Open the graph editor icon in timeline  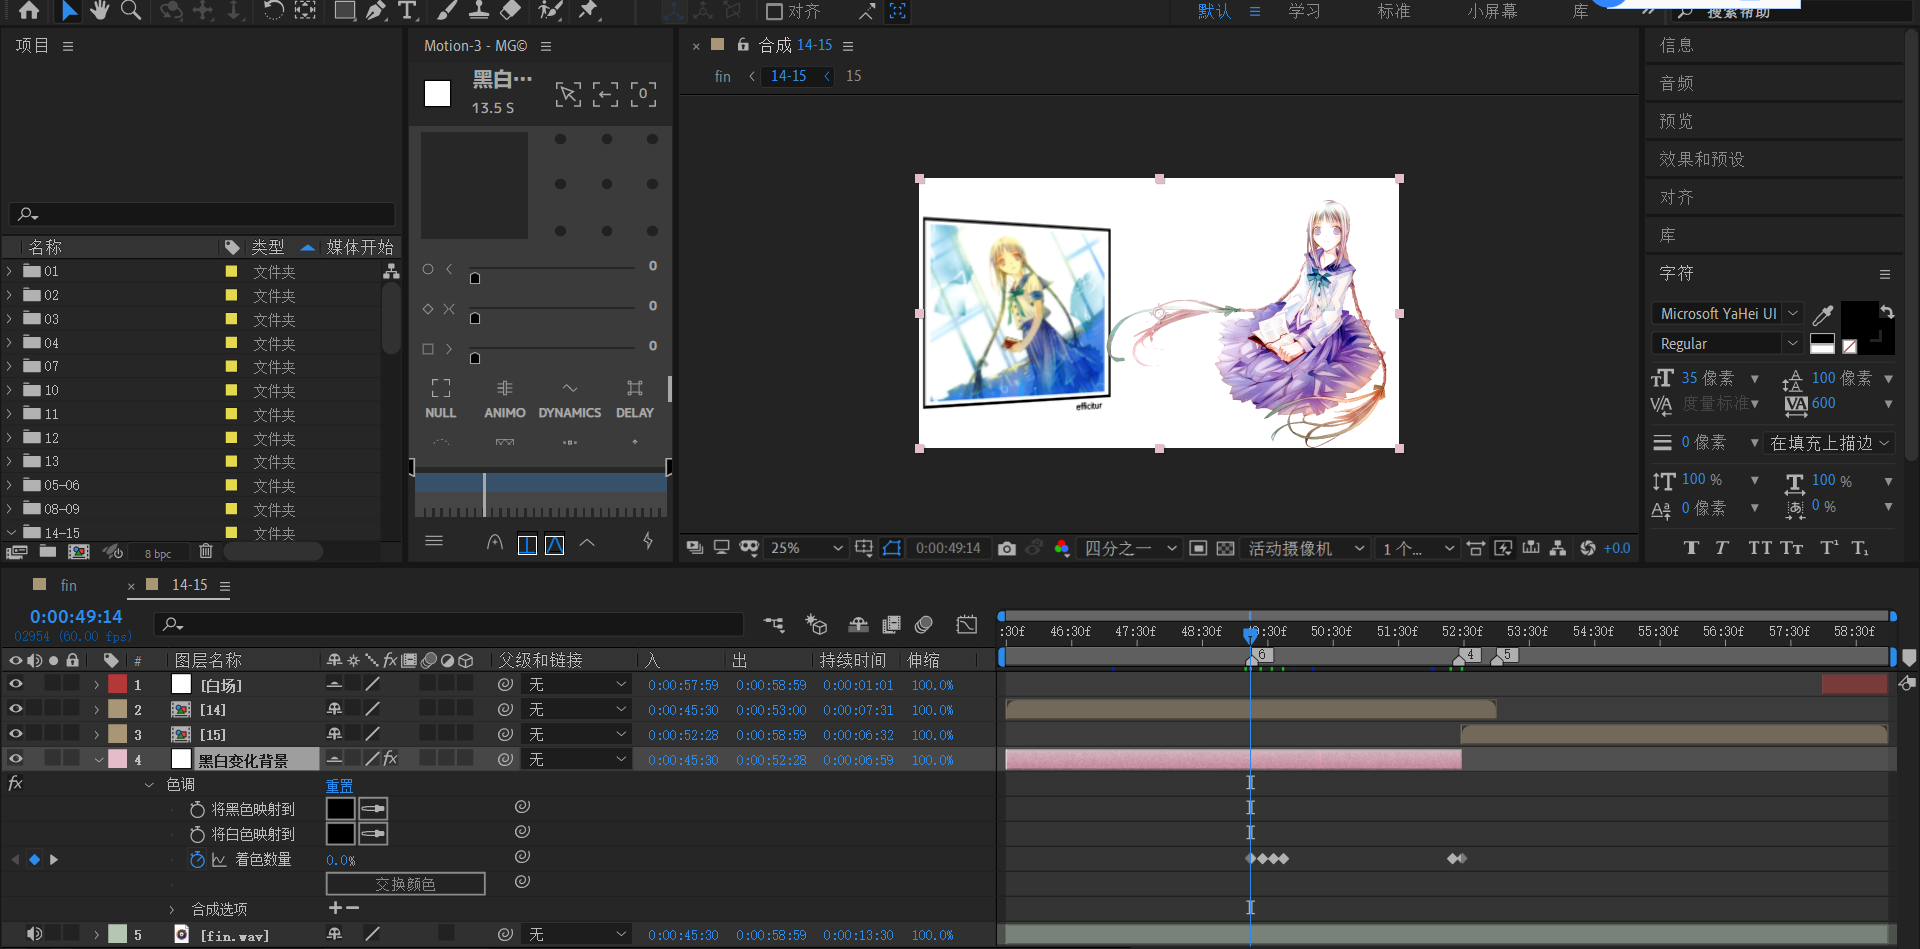pos(966,625)
